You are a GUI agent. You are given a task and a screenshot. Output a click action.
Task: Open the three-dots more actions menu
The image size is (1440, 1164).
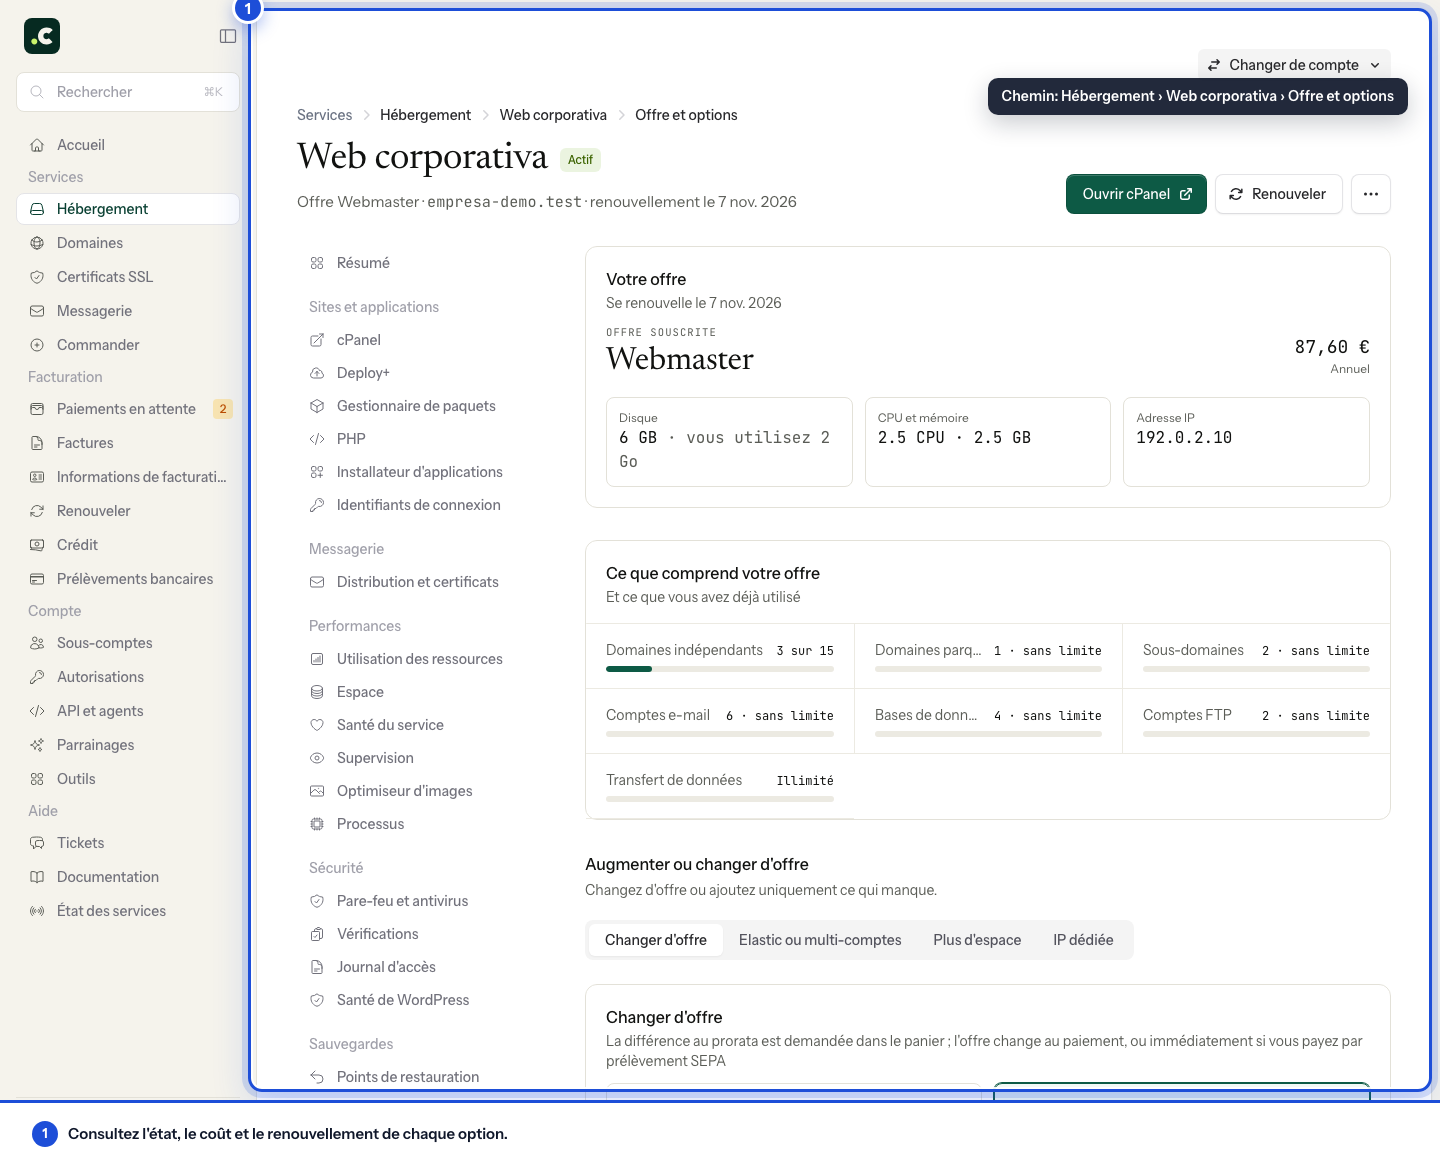(1371, 194)
